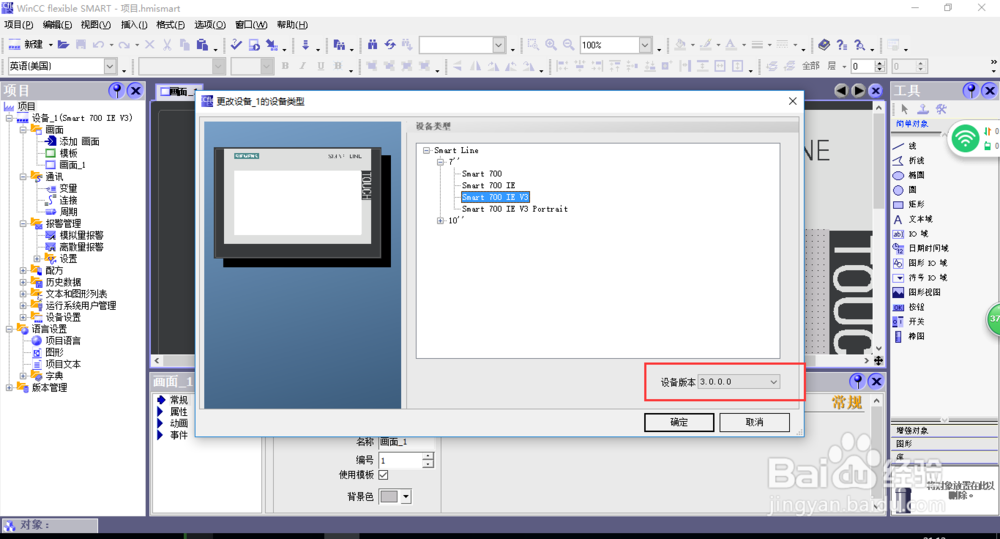The width and height of the screenshot is (1000, 539).
Task: Click the start runtime simulation icon
Action: coord(254,45)
